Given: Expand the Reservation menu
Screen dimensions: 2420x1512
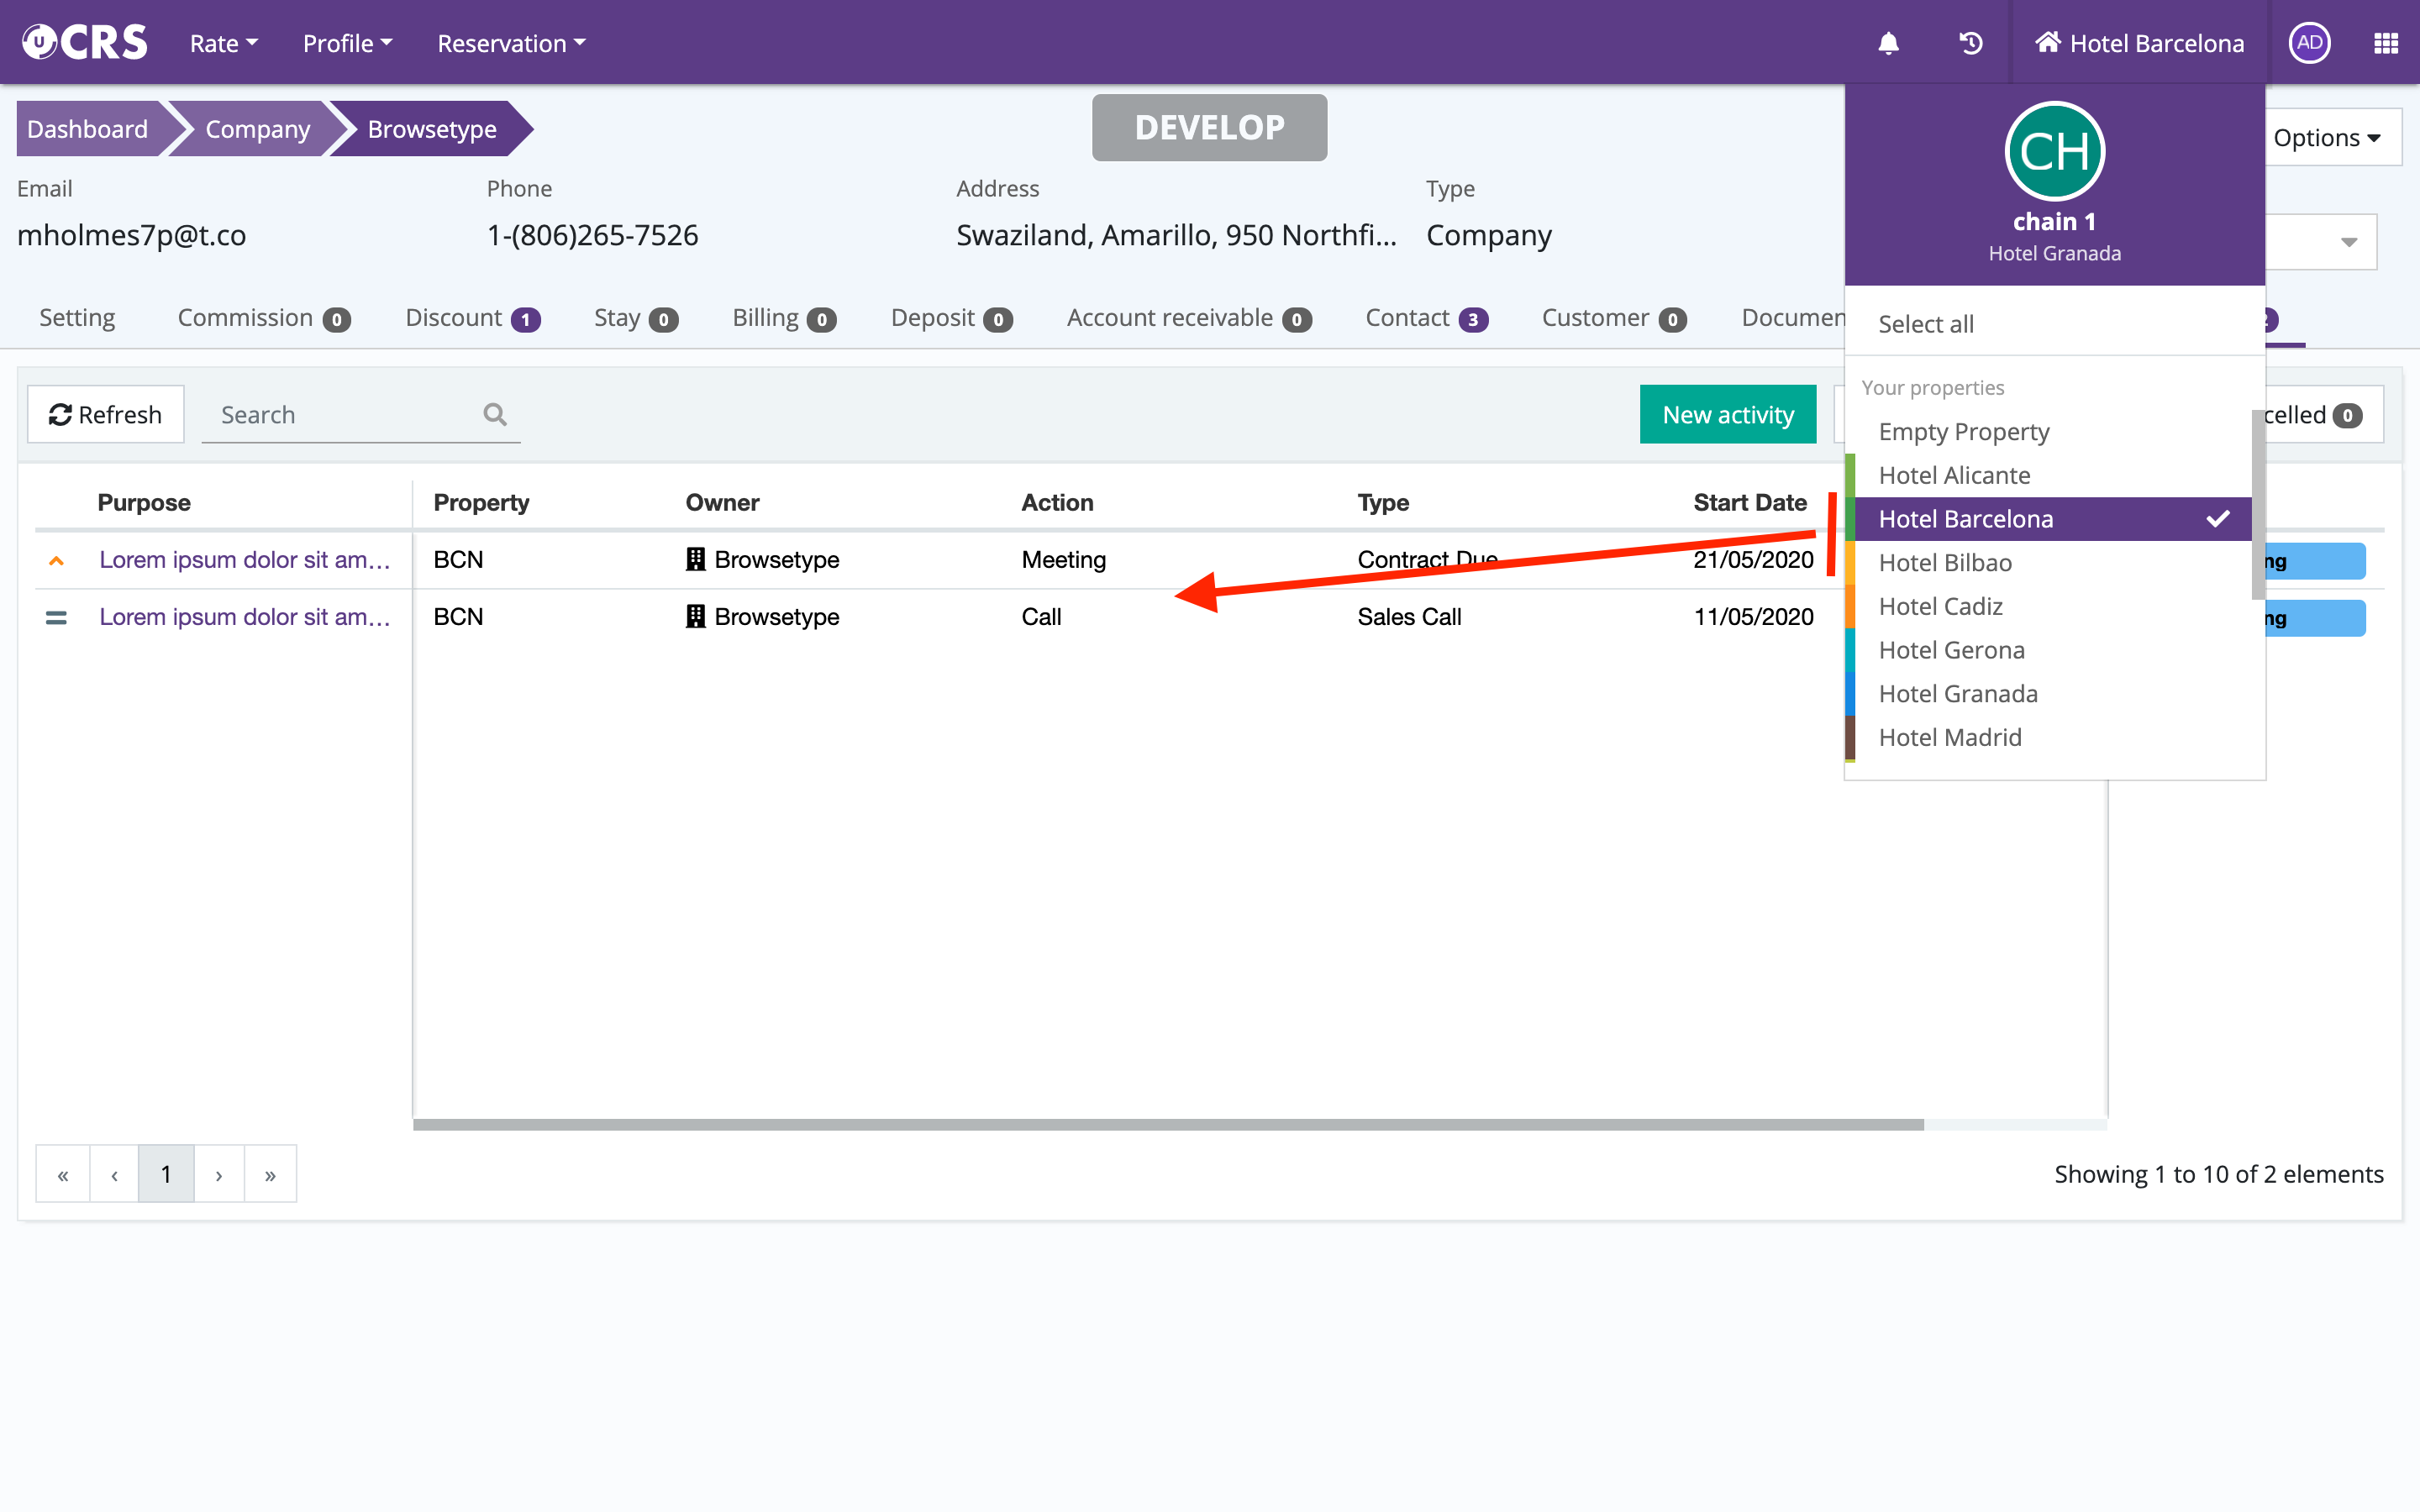Looking at the screenshot, I should click(x=511, y=43).
